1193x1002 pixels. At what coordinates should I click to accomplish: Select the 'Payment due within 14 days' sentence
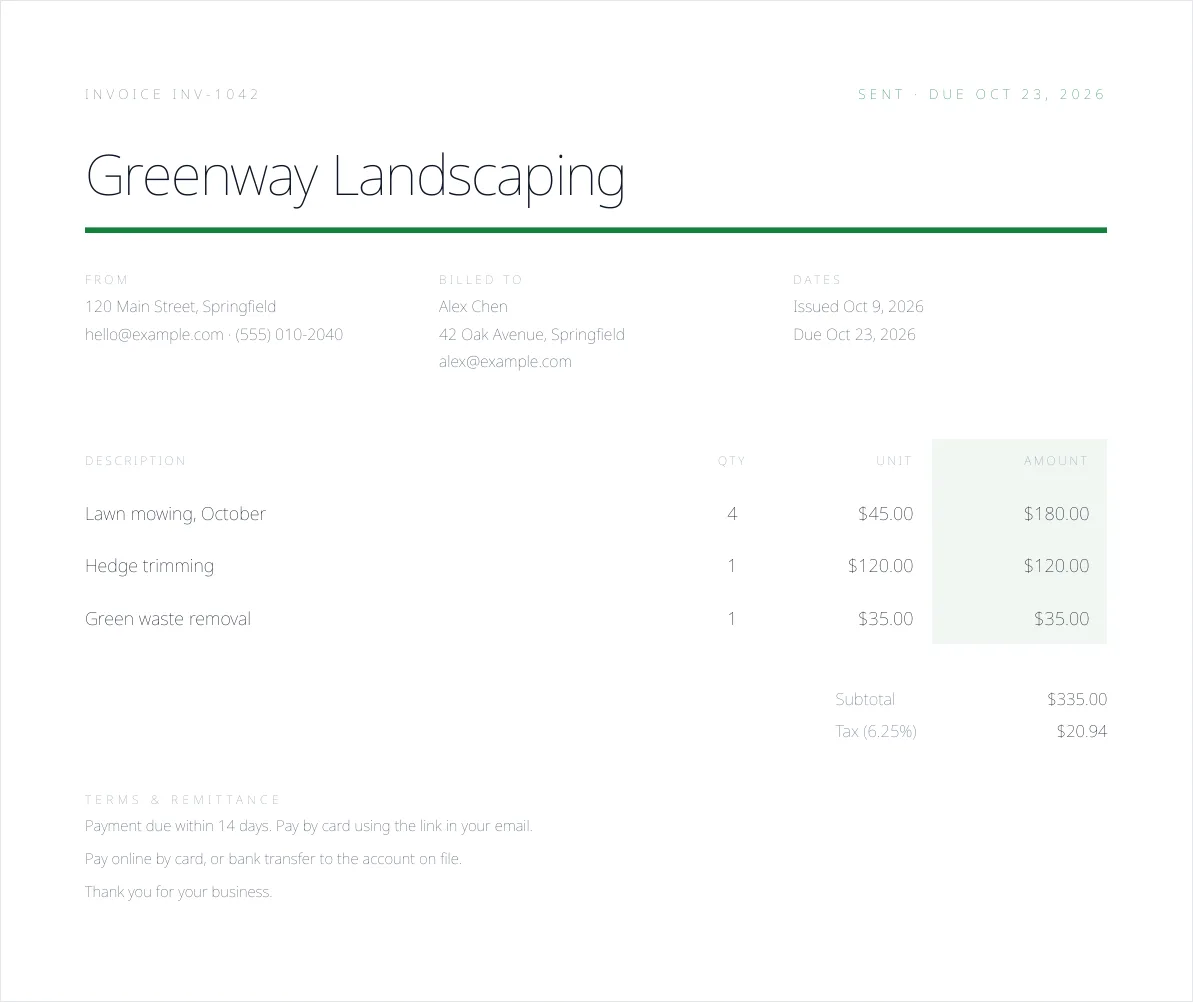coord(309,826)
